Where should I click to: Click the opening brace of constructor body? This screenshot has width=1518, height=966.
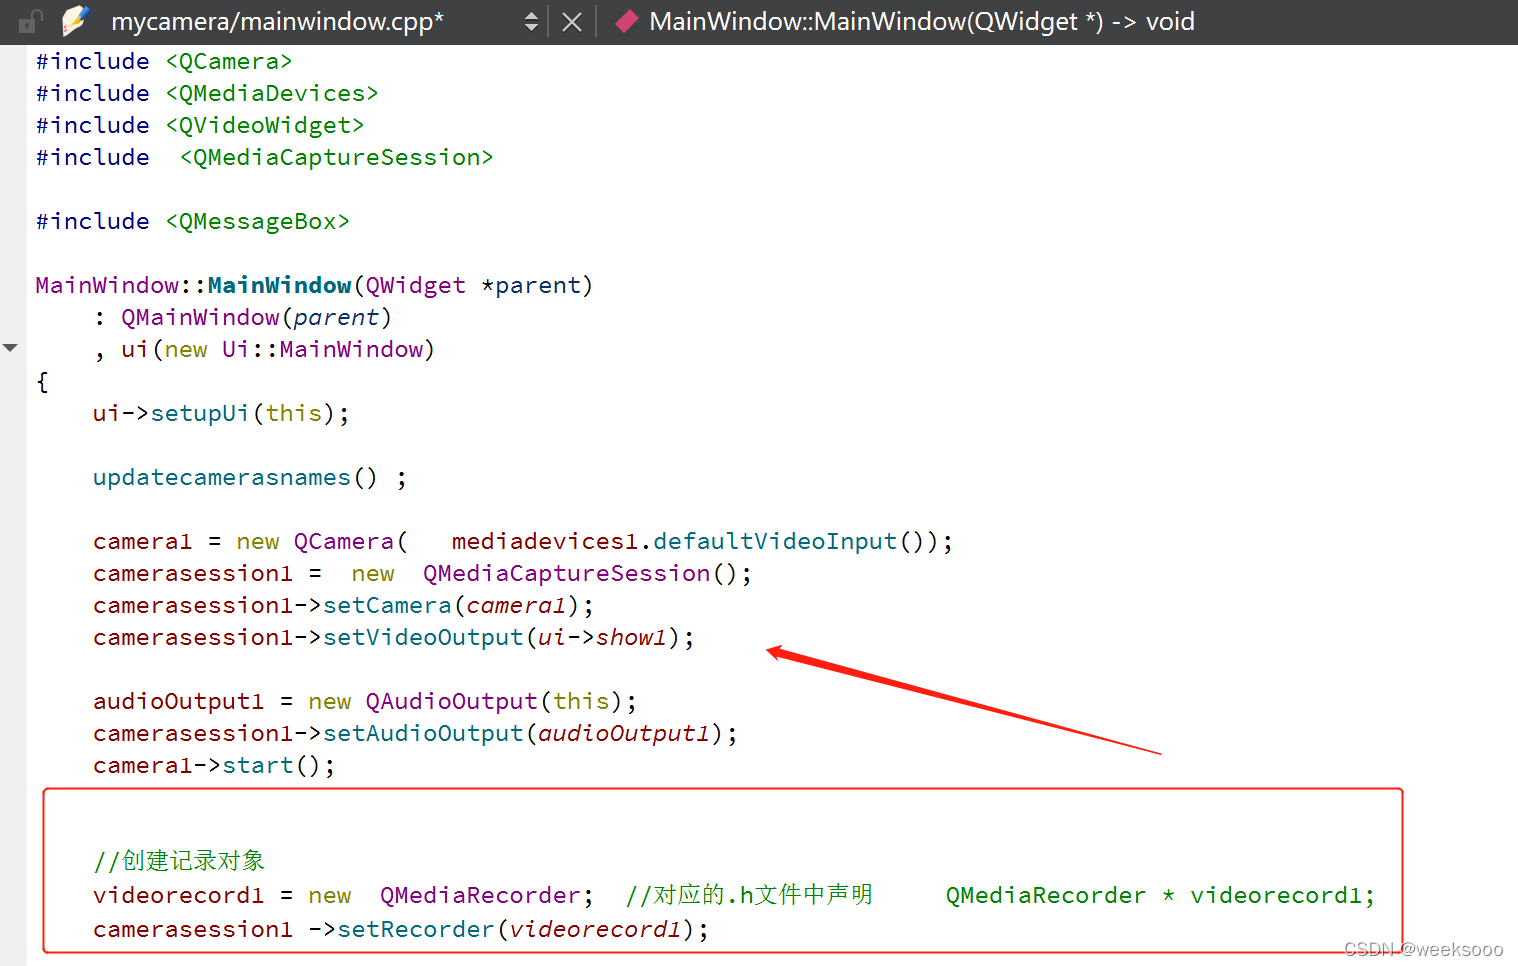[42, 381]
